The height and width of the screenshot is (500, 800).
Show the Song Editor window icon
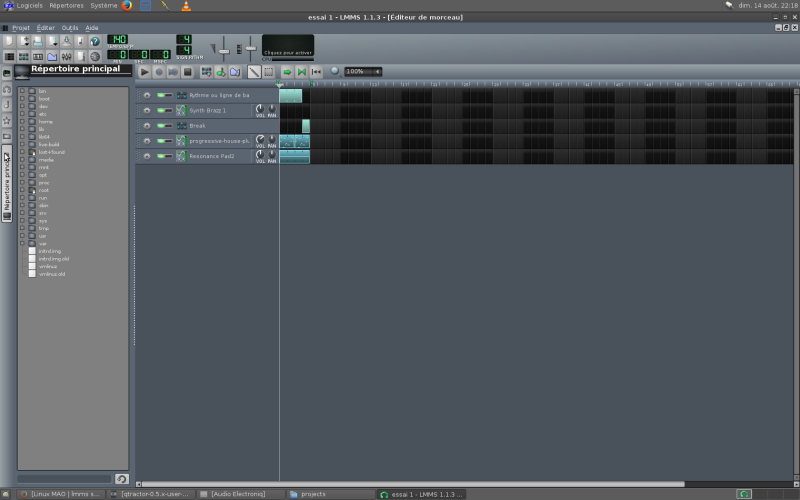pos(9,56)
